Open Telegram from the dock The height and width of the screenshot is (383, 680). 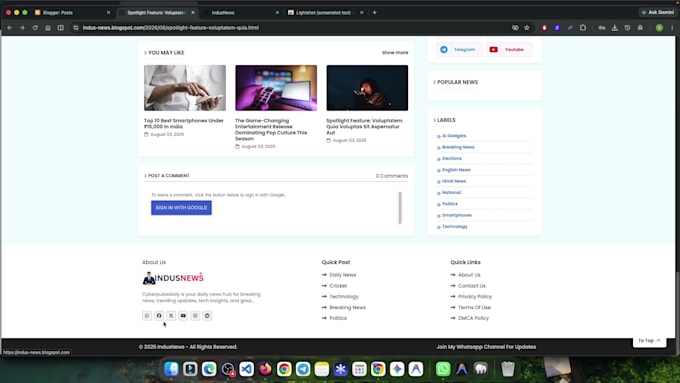303,369
